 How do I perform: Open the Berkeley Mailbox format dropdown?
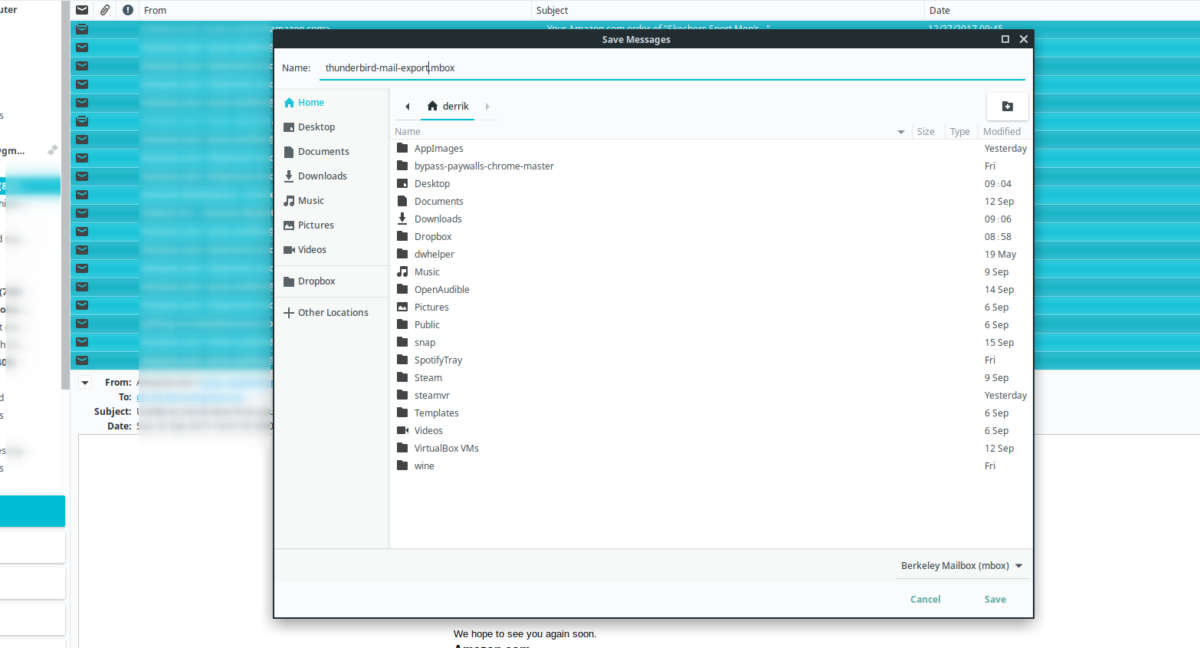pos(961,565)
